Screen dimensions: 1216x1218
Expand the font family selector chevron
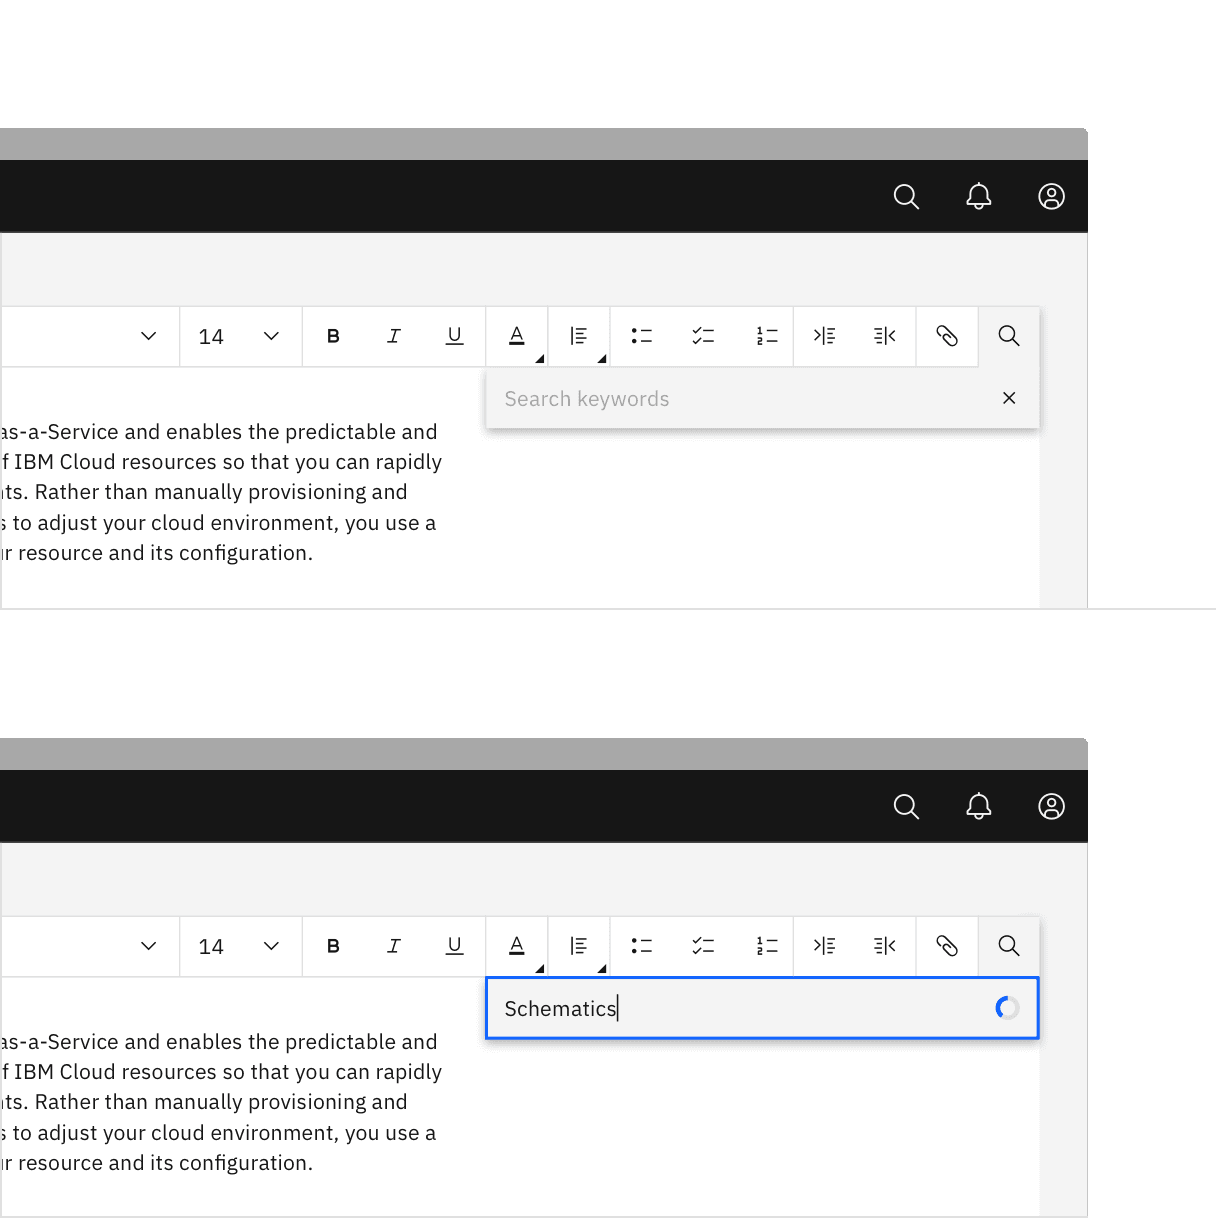(148, 336)
